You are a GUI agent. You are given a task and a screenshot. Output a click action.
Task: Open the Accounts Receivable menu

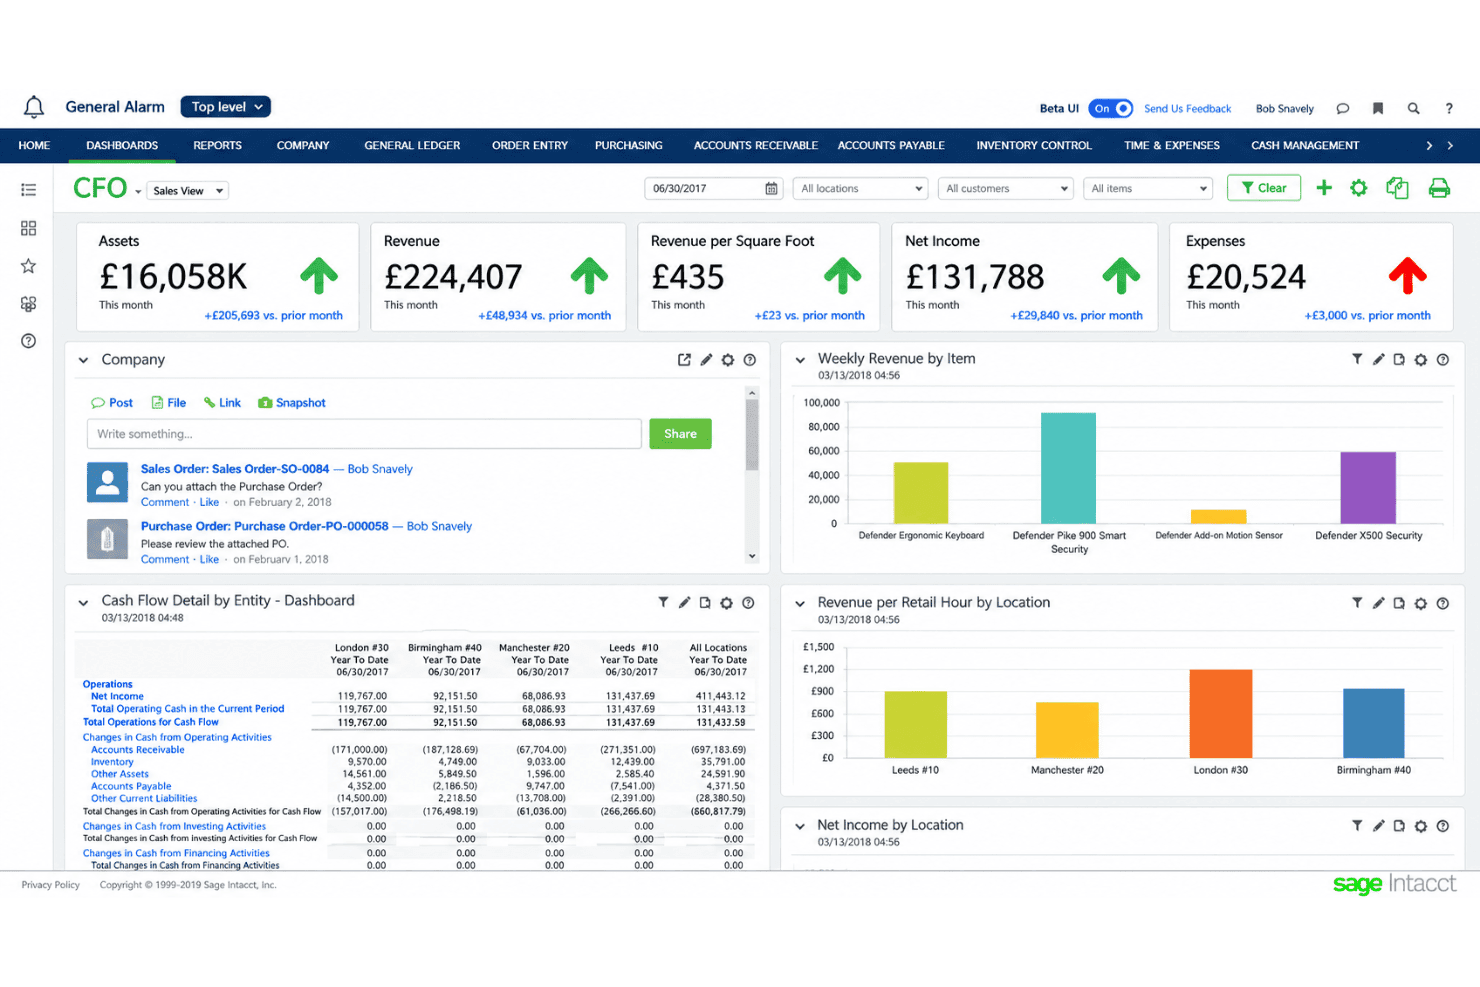(x=756, y=146)
